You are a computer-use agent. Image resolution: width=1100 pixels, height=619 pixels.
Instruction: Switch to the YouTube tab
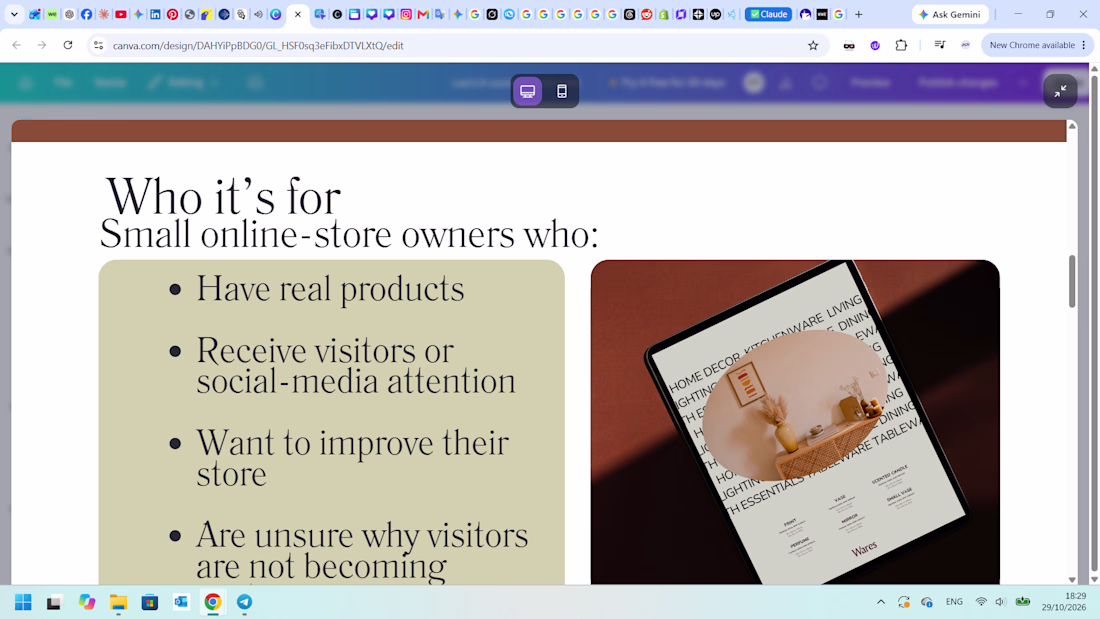tap(121, 14)
